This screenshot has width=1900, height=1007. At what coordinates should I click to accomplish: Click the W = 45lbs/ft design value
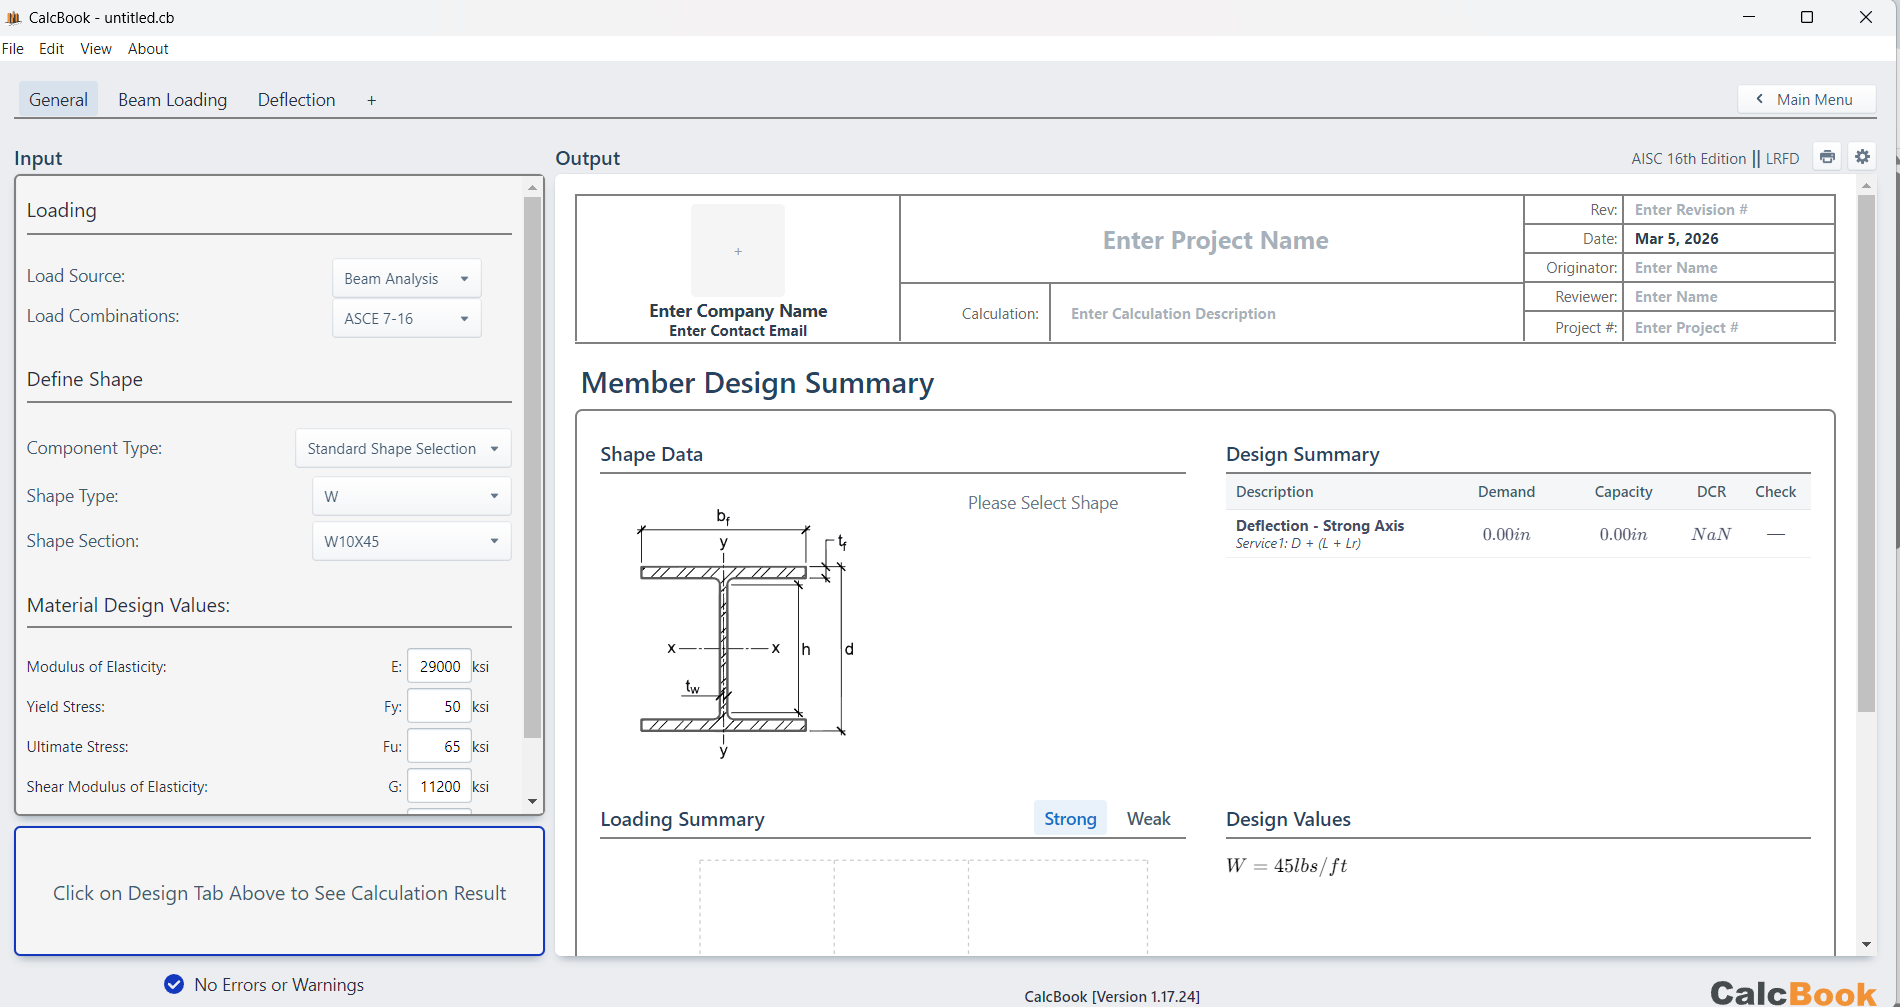tap(1286, 866)
